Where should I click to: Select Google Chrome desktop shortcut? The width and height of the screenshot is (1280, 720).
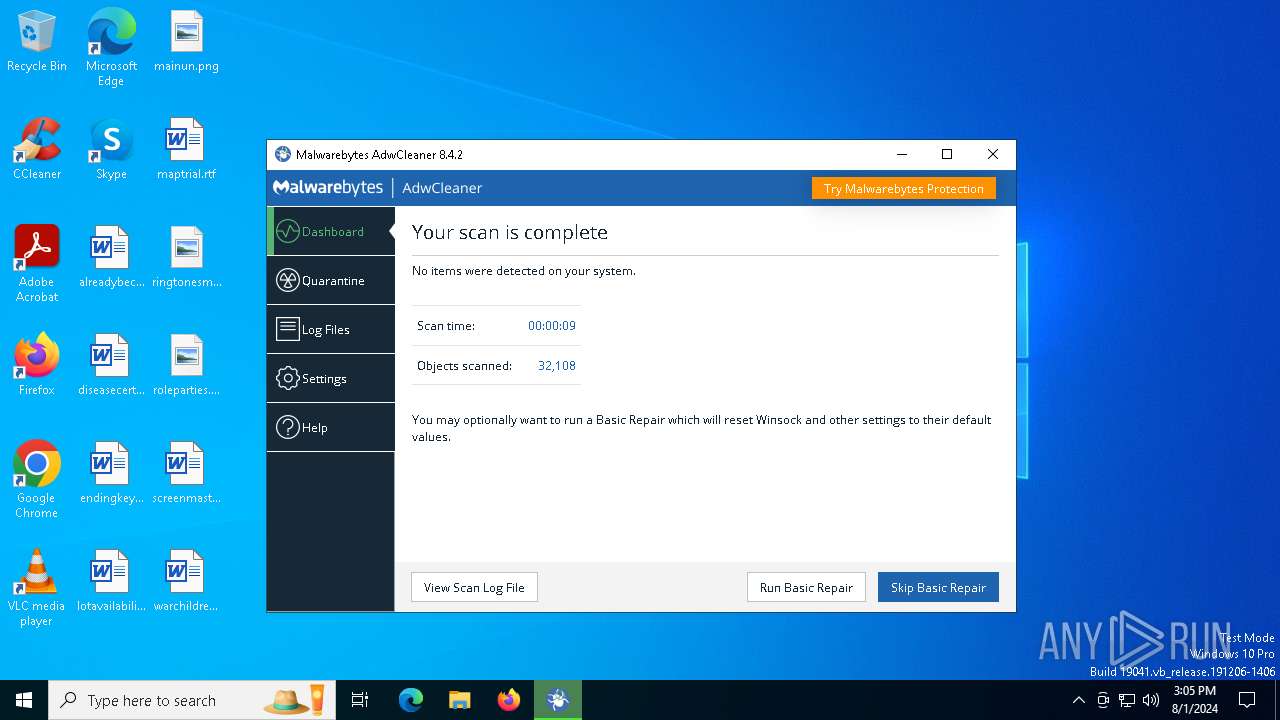pyautogui.click(x=37, y=480)
